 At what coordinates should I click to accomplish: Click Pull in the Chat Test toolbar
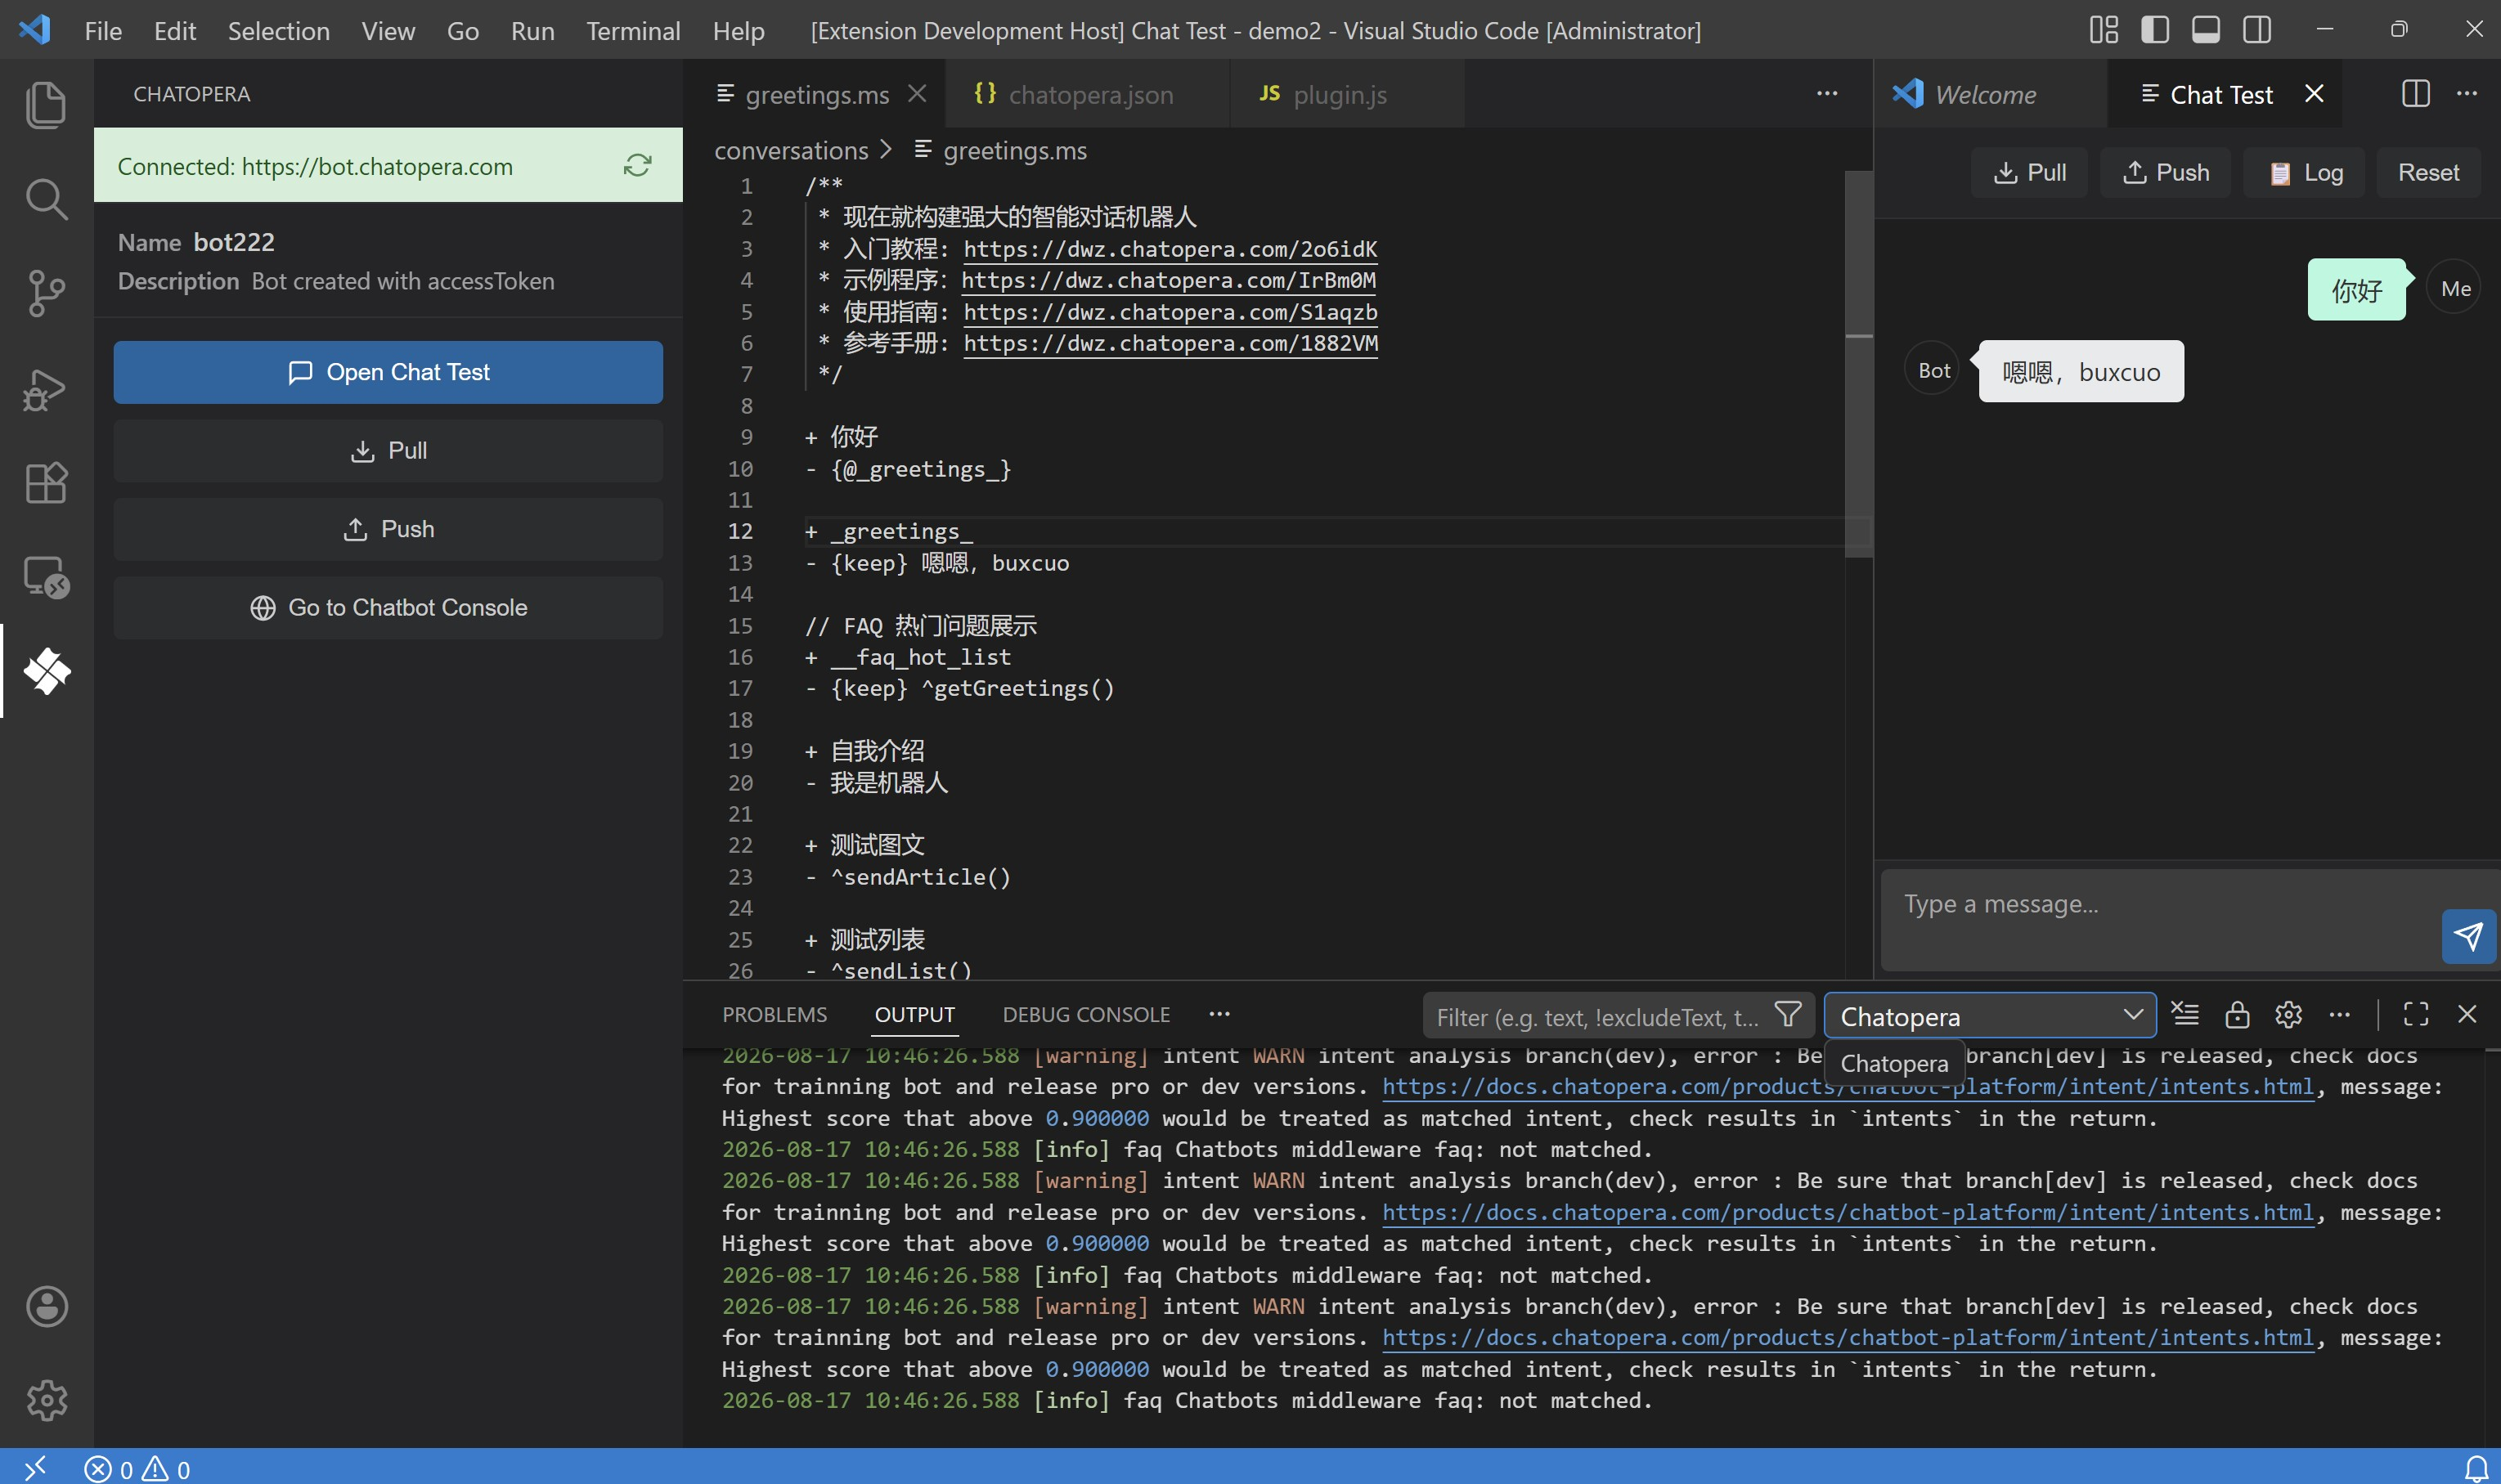click(x=2029, y=173)
